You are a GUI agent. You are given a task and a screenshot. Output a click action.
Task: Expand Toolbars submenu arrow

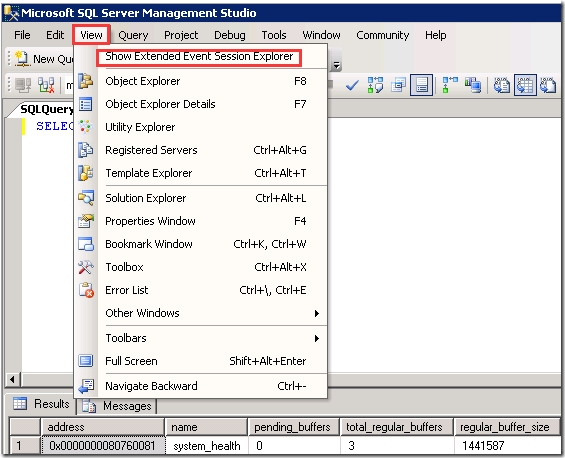(317, 338)
